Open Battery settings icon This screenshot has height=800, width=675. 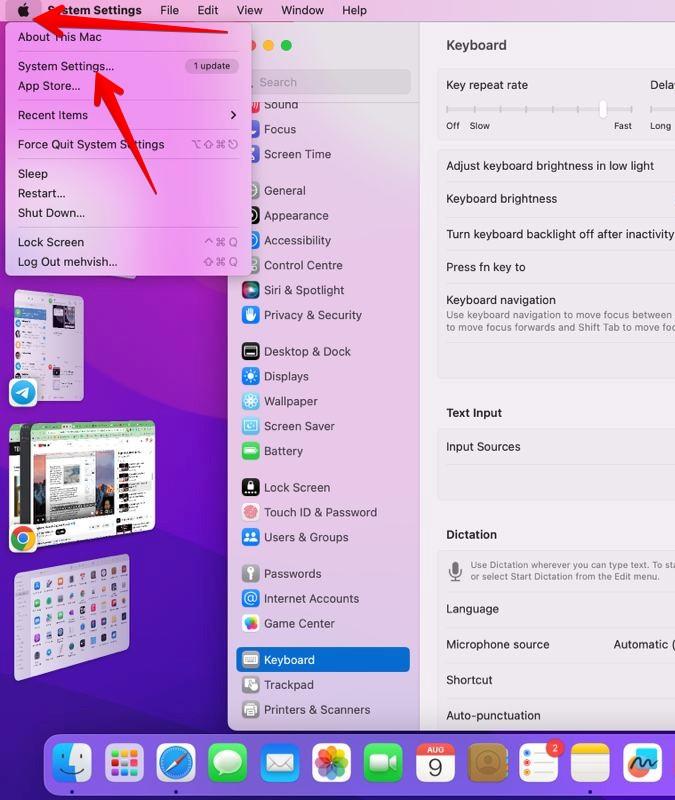click(251, 451)
